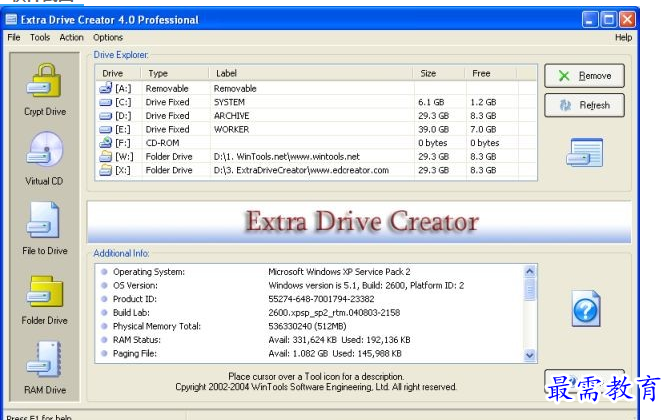Sort drives by the Free column header
The width and height of the screenshot is (669, 420).
pyautogui.click(x=491, y=73)
